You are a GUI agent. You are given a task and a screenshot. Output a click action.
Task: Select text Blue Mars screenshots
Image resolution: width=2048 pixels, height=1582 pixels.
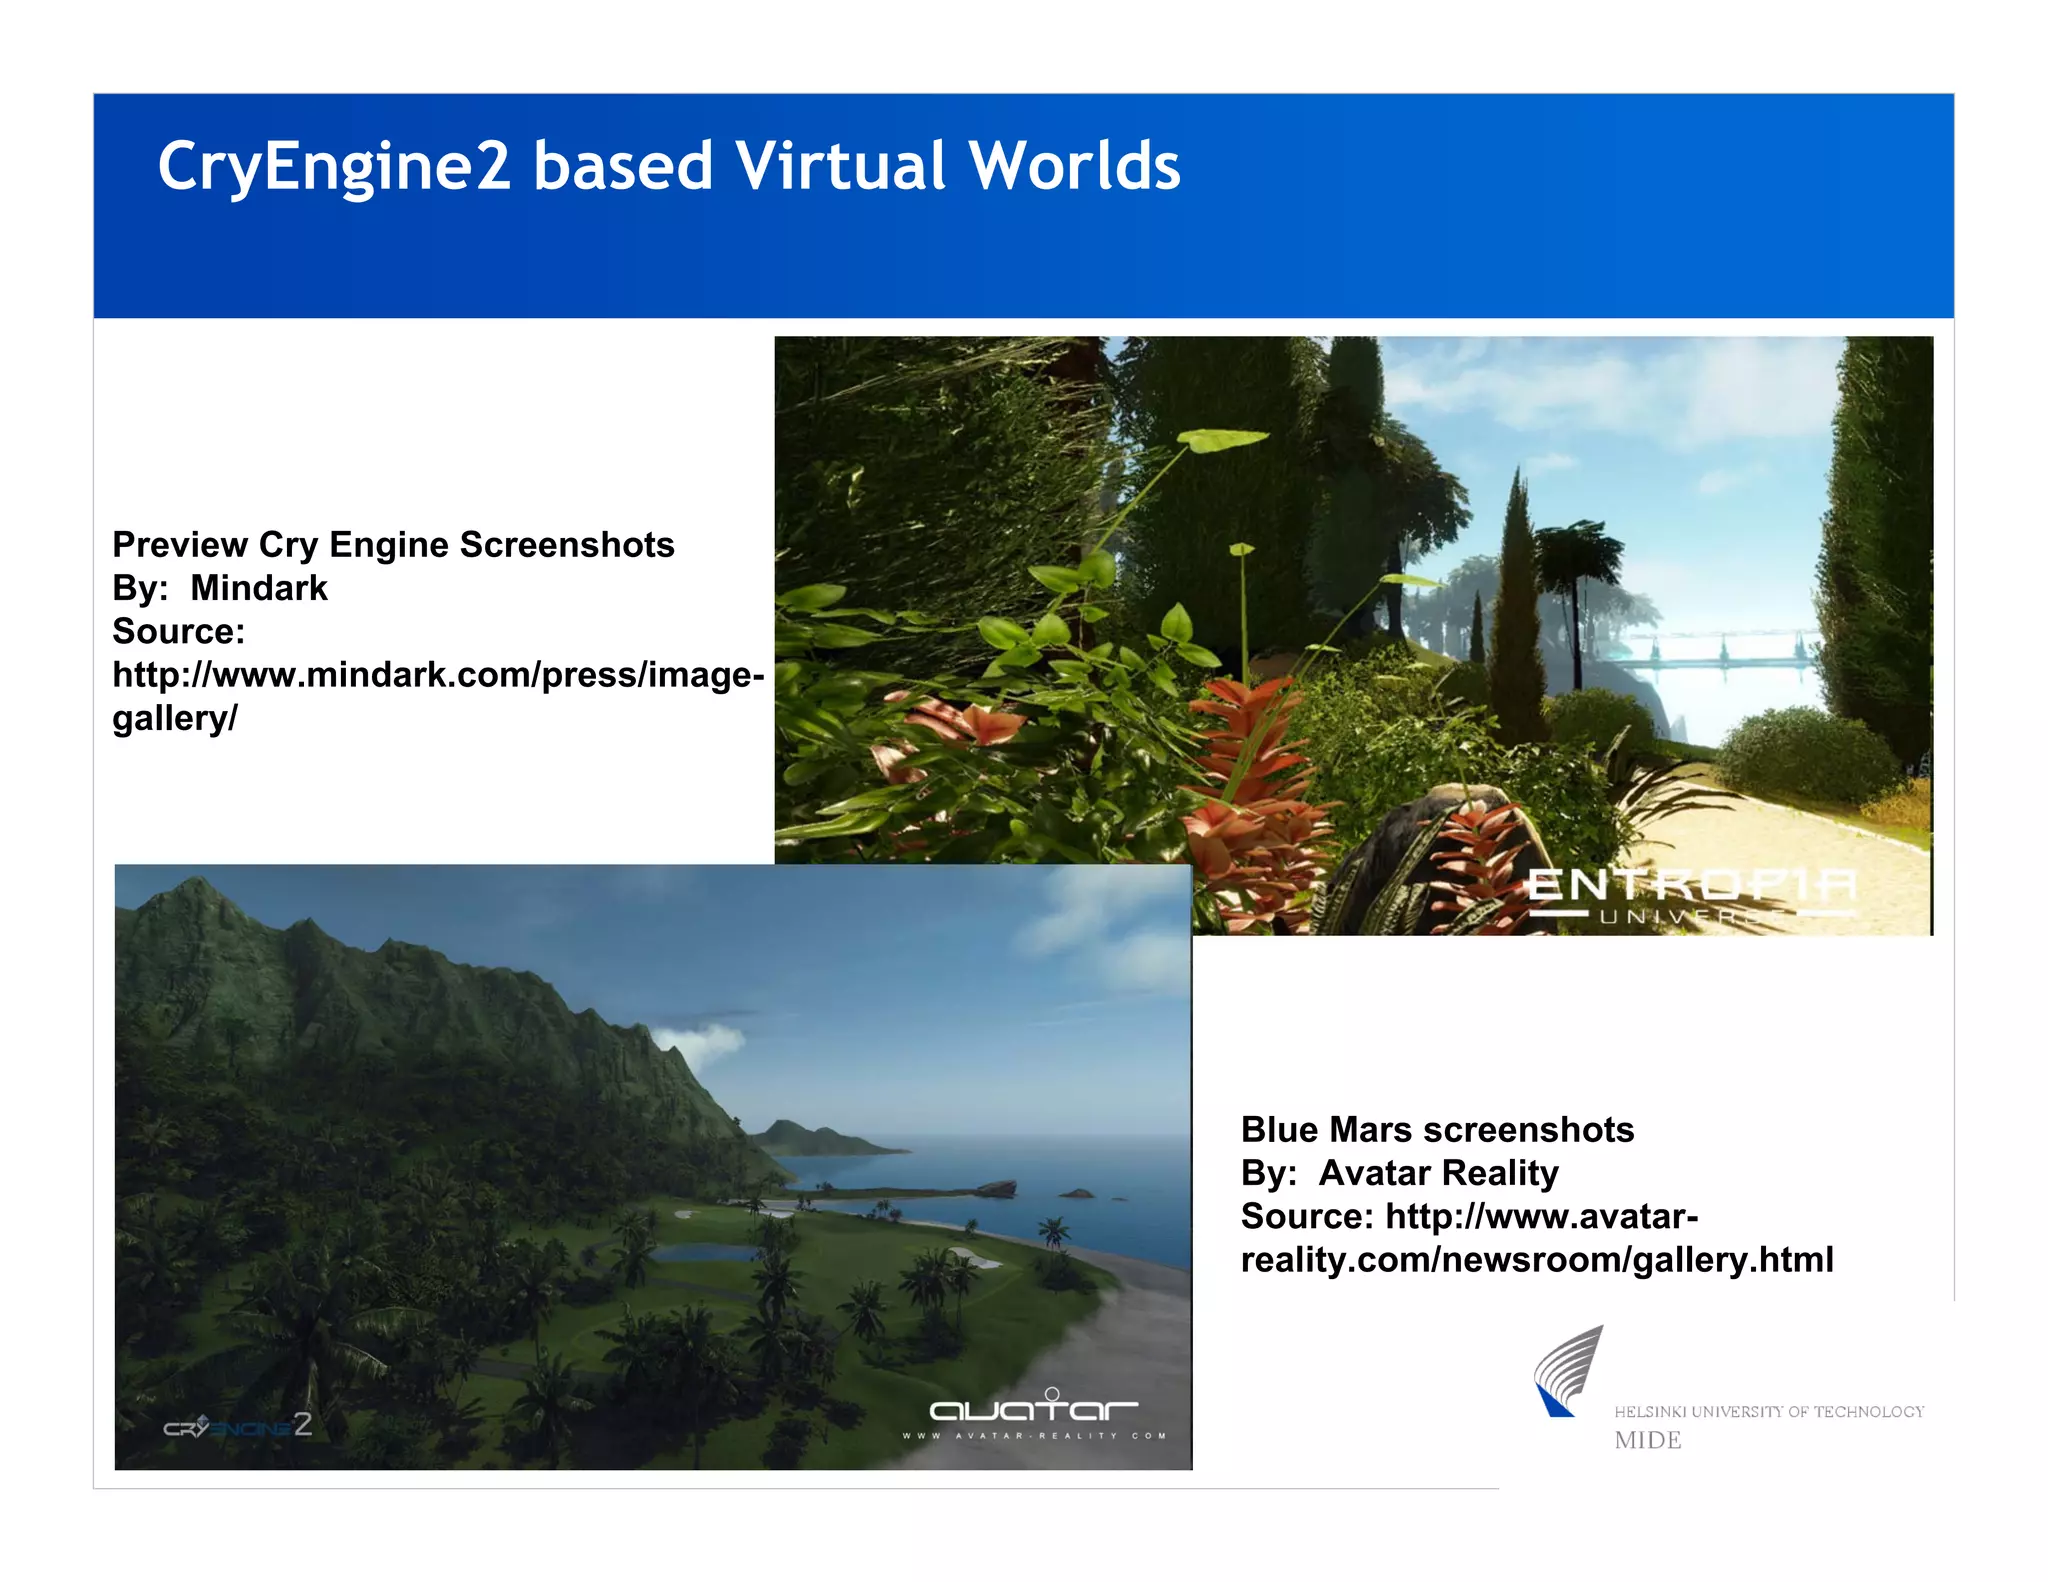click(1437, 1130)
